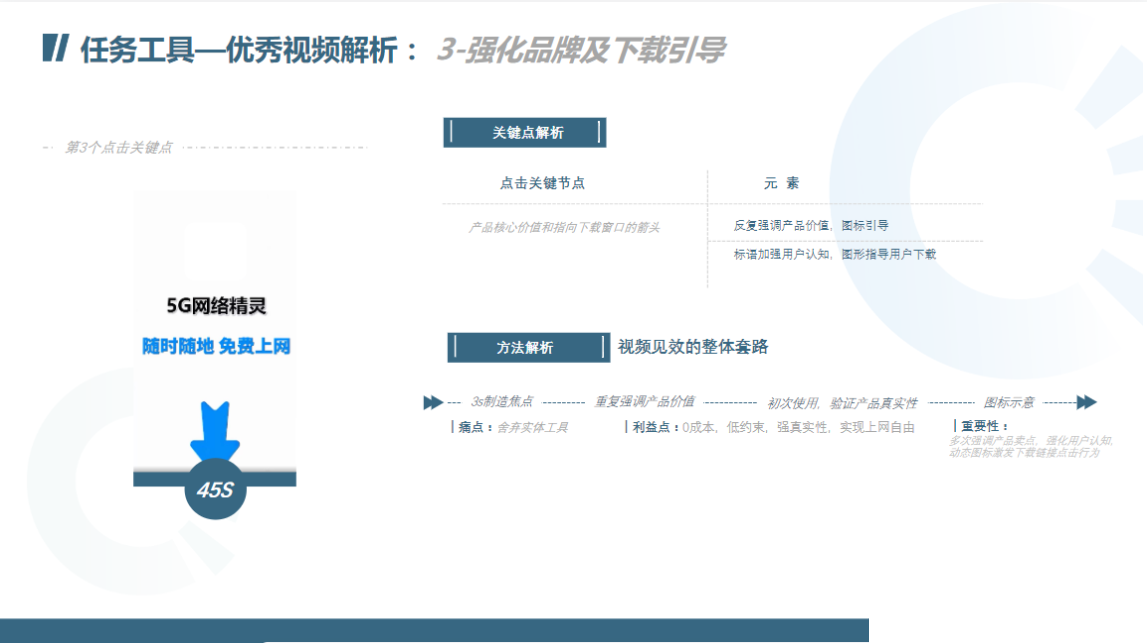
Task: Click the 关键点解析 header button
Action: pyautogui.click(x=525, y=132)
